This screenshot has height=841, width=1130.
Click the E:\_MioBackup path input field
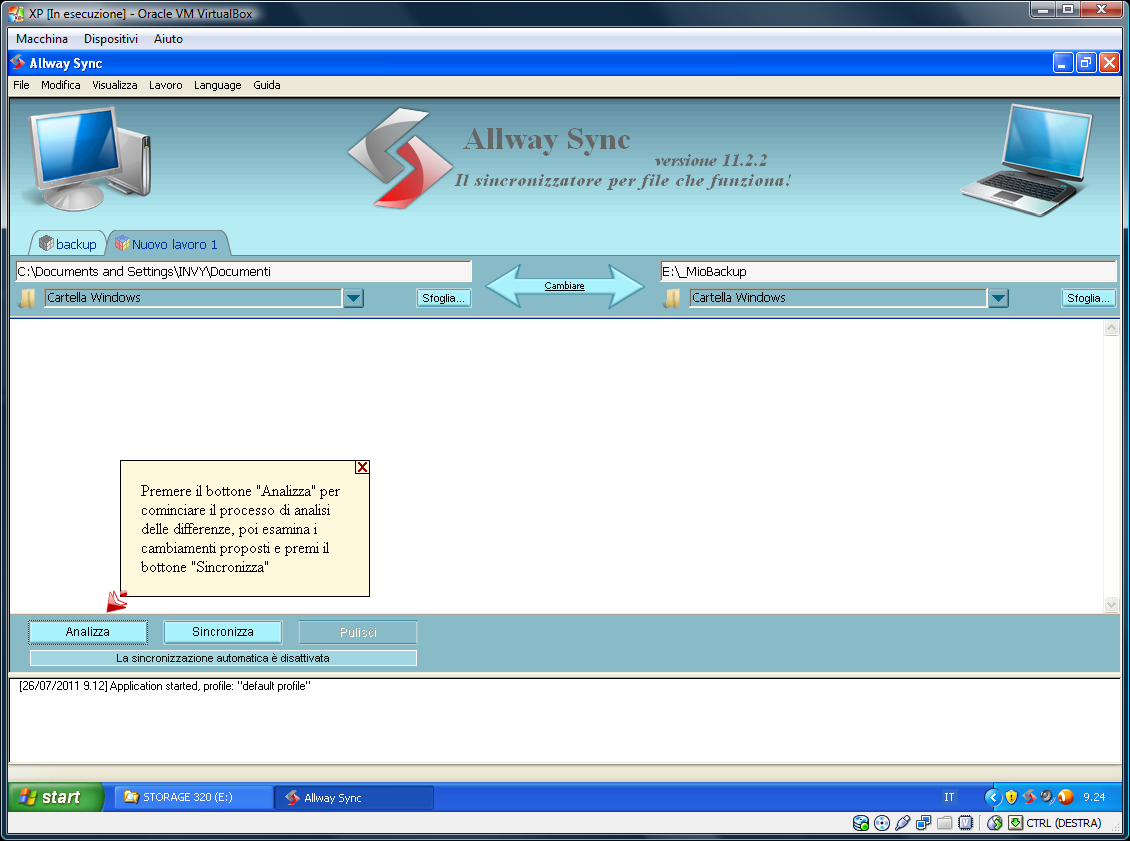[x=888, y=272]
